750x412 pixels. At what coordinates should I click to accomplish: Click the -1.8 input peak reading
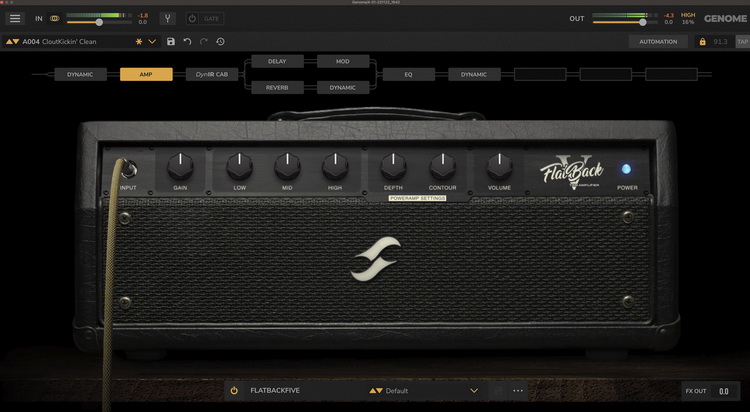[143, 15]
